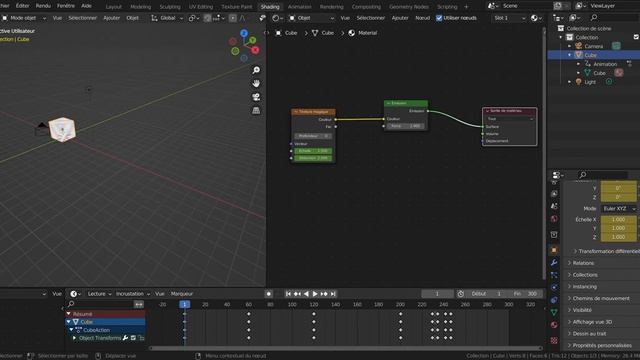Viewport: 640px width, 360px height.
Task: Open the node editor Ajouter menu
Action: pos(400,18)
